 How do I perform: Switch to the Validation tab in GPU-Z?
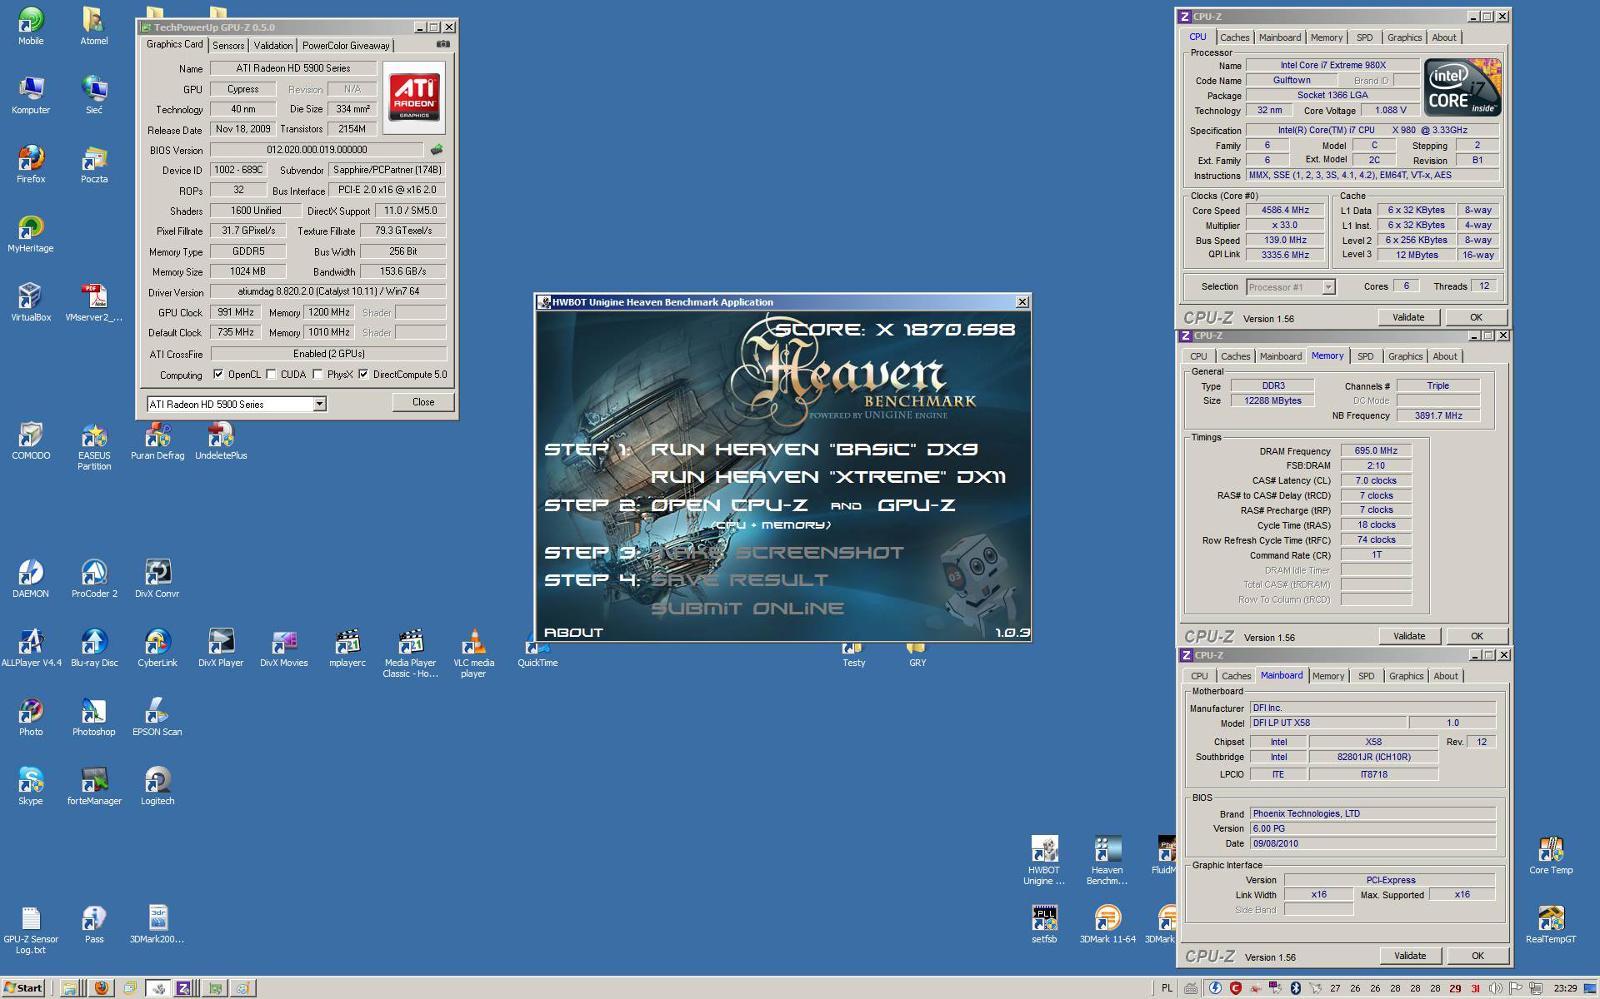coord(273,46)
